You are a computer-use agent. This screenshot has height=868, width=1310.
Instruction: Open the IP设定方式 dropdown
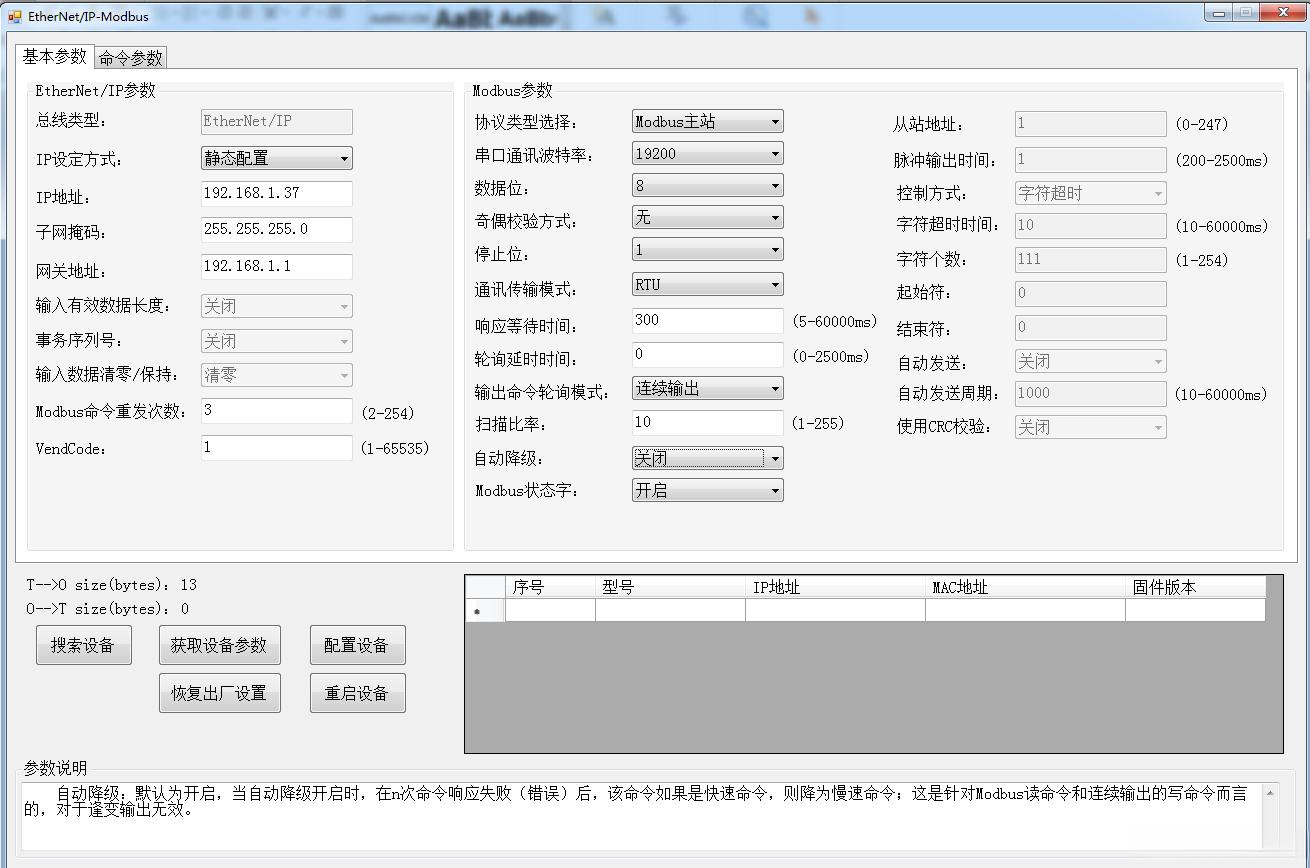click(277, 158)
